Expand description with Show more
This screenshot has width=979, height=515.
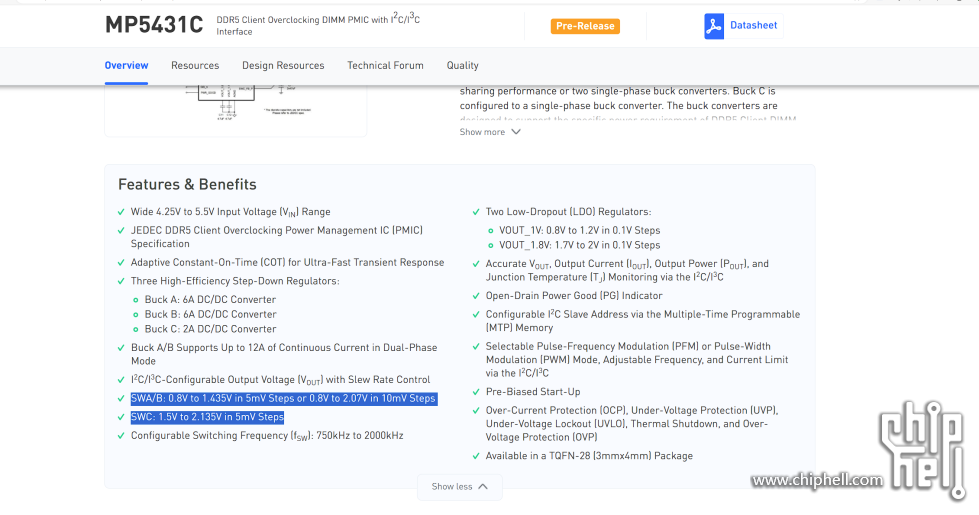click(482, 132)
